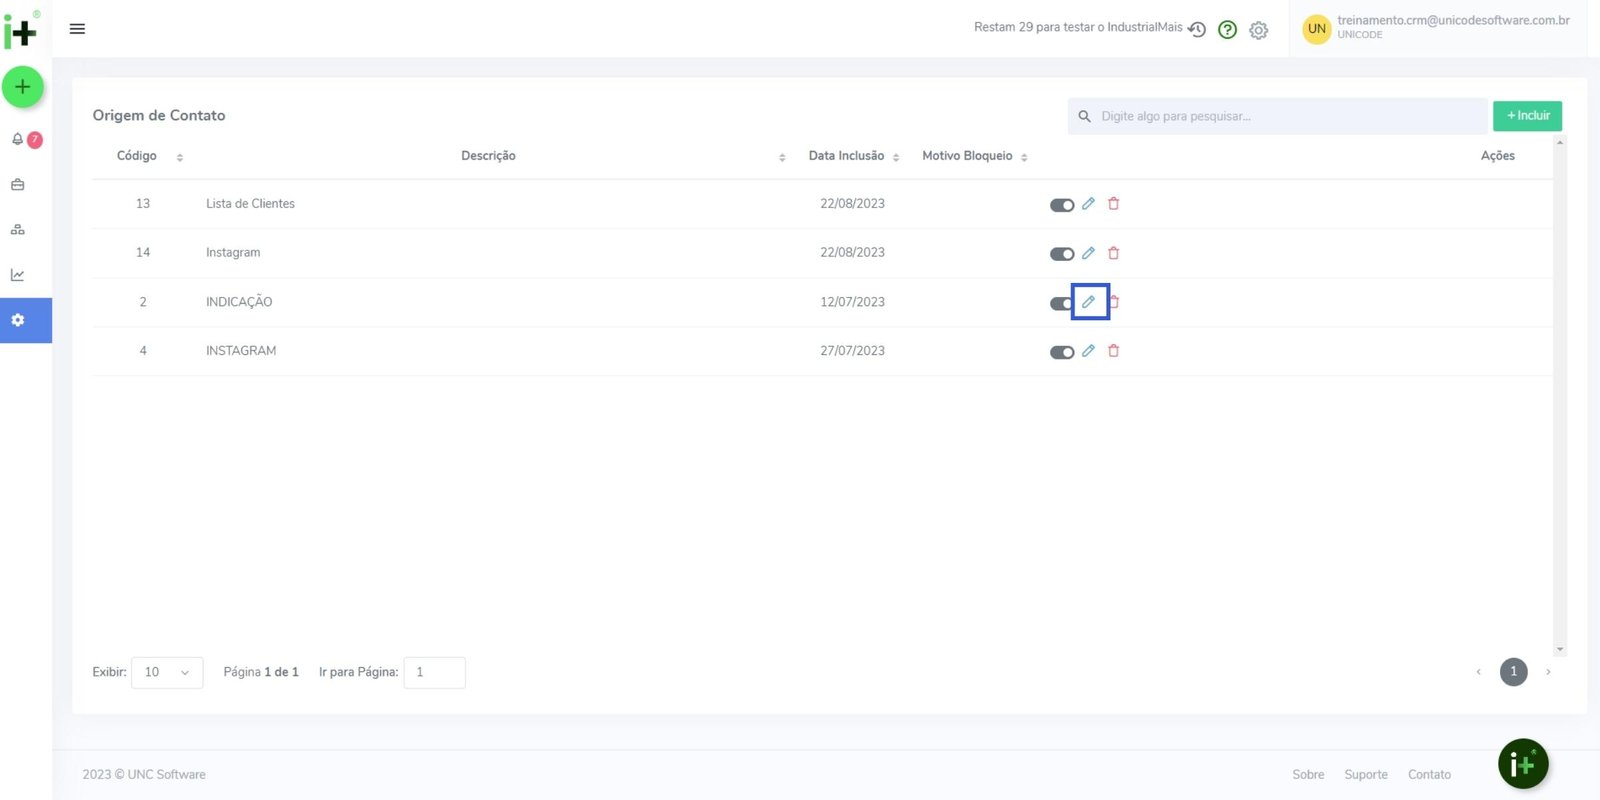Click the help question mark icon
This screenshot has width=1600, height=800.
click(x=1227, y=30)
